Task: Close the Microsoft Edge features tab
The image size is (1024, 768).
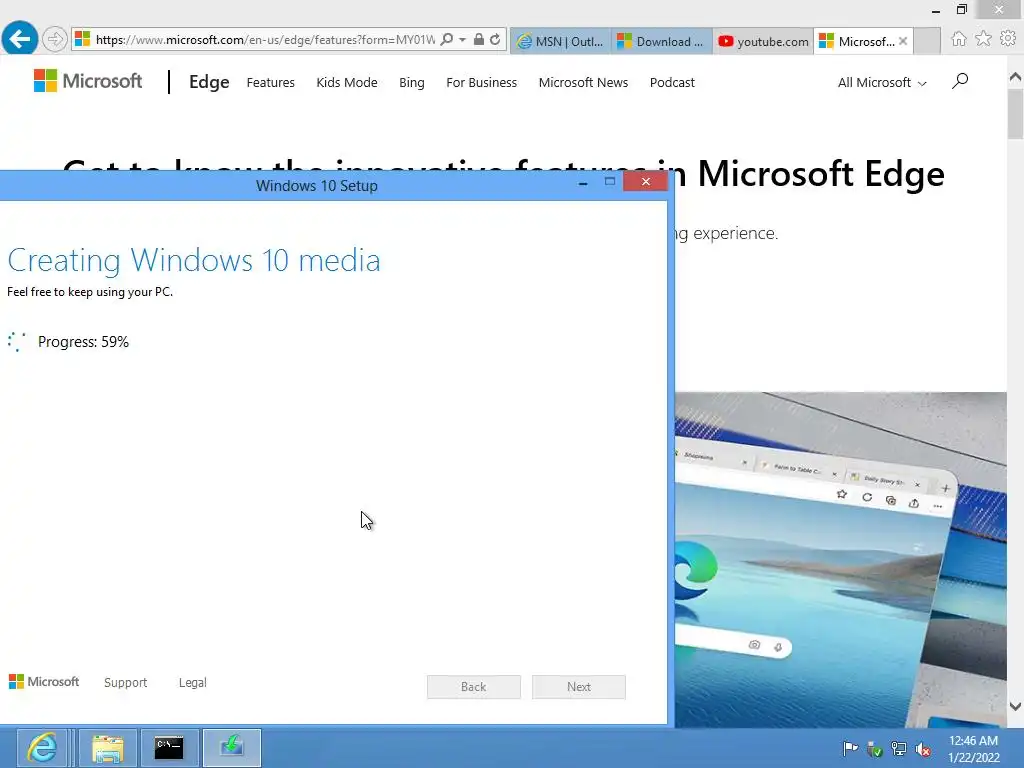Action: [903, 41]
